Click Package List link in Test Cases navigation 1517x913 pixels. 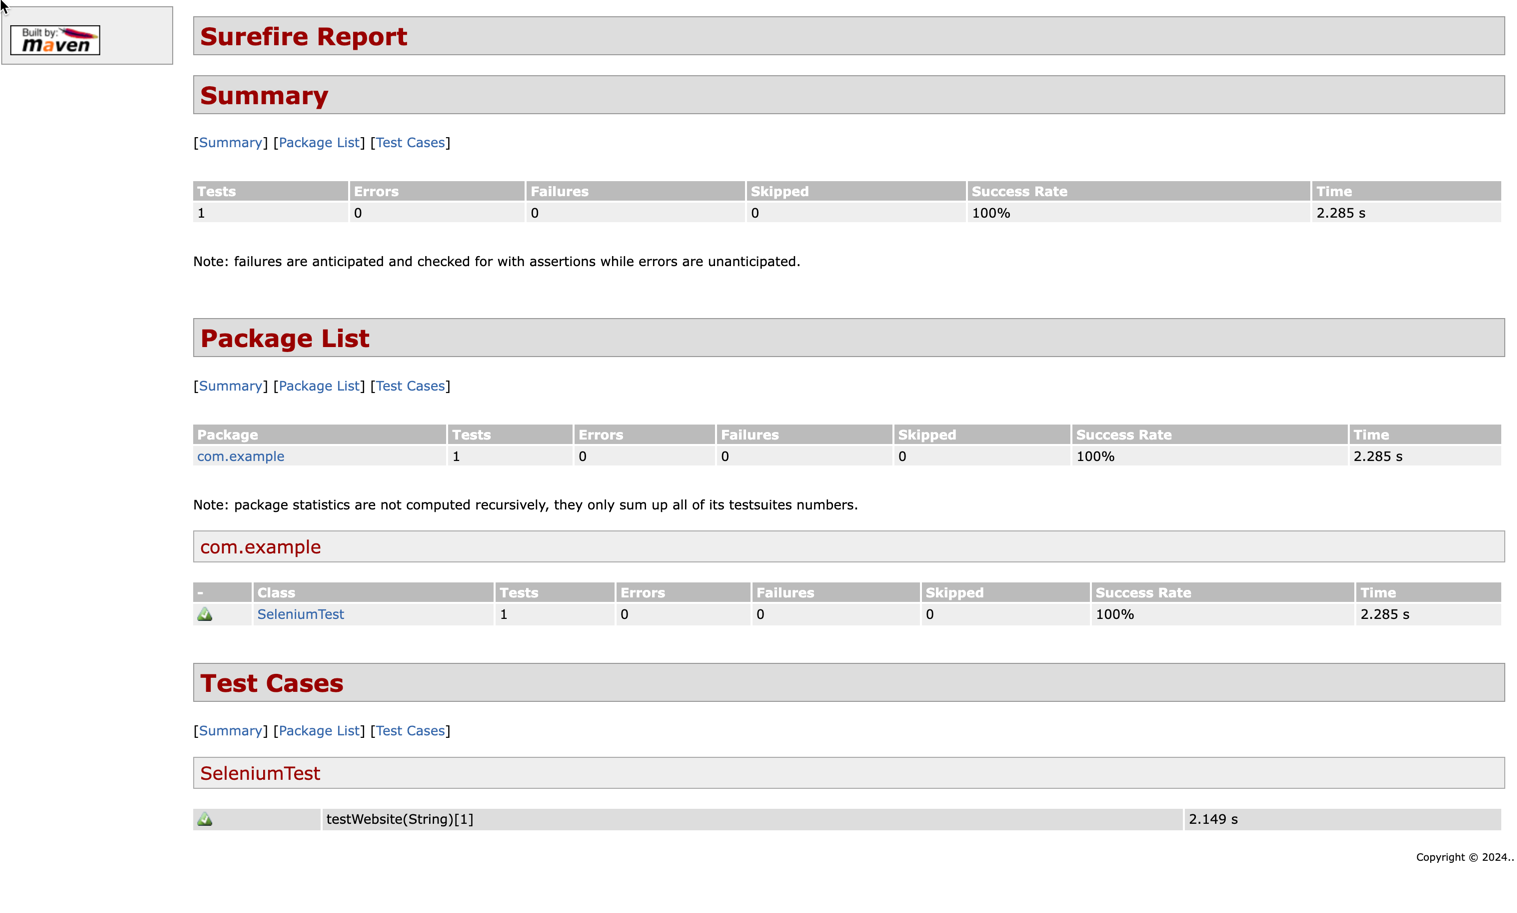319,731
